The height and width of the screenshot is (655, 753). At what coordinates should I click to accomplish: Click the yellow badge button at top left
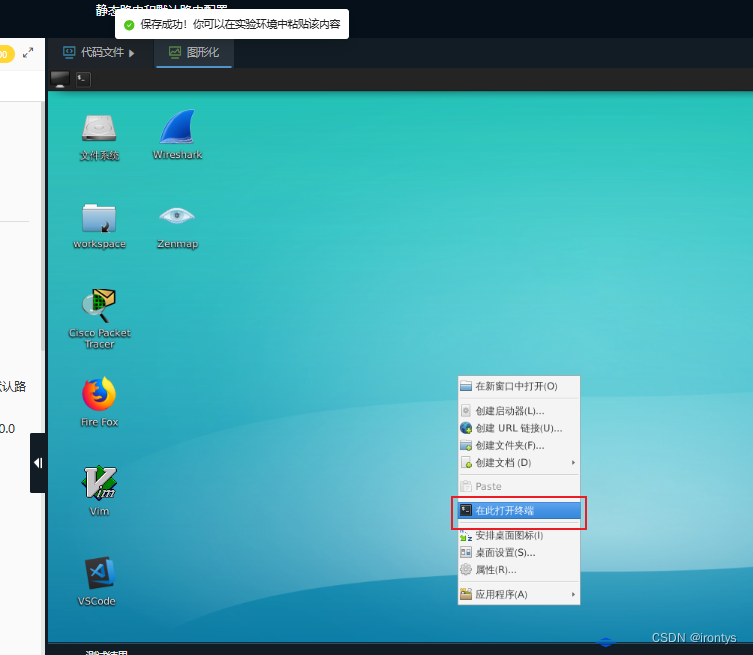(x=6, y=54)
